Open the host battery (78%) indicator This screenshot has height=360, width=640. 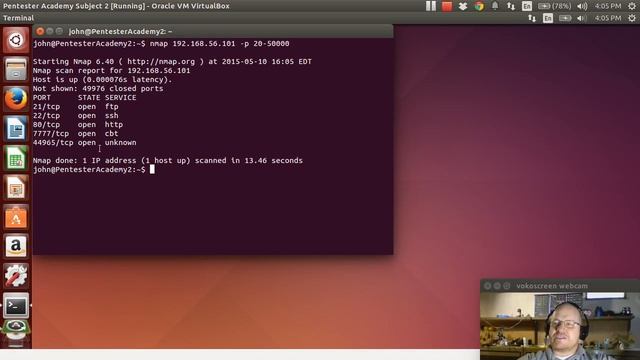point(554,6)
